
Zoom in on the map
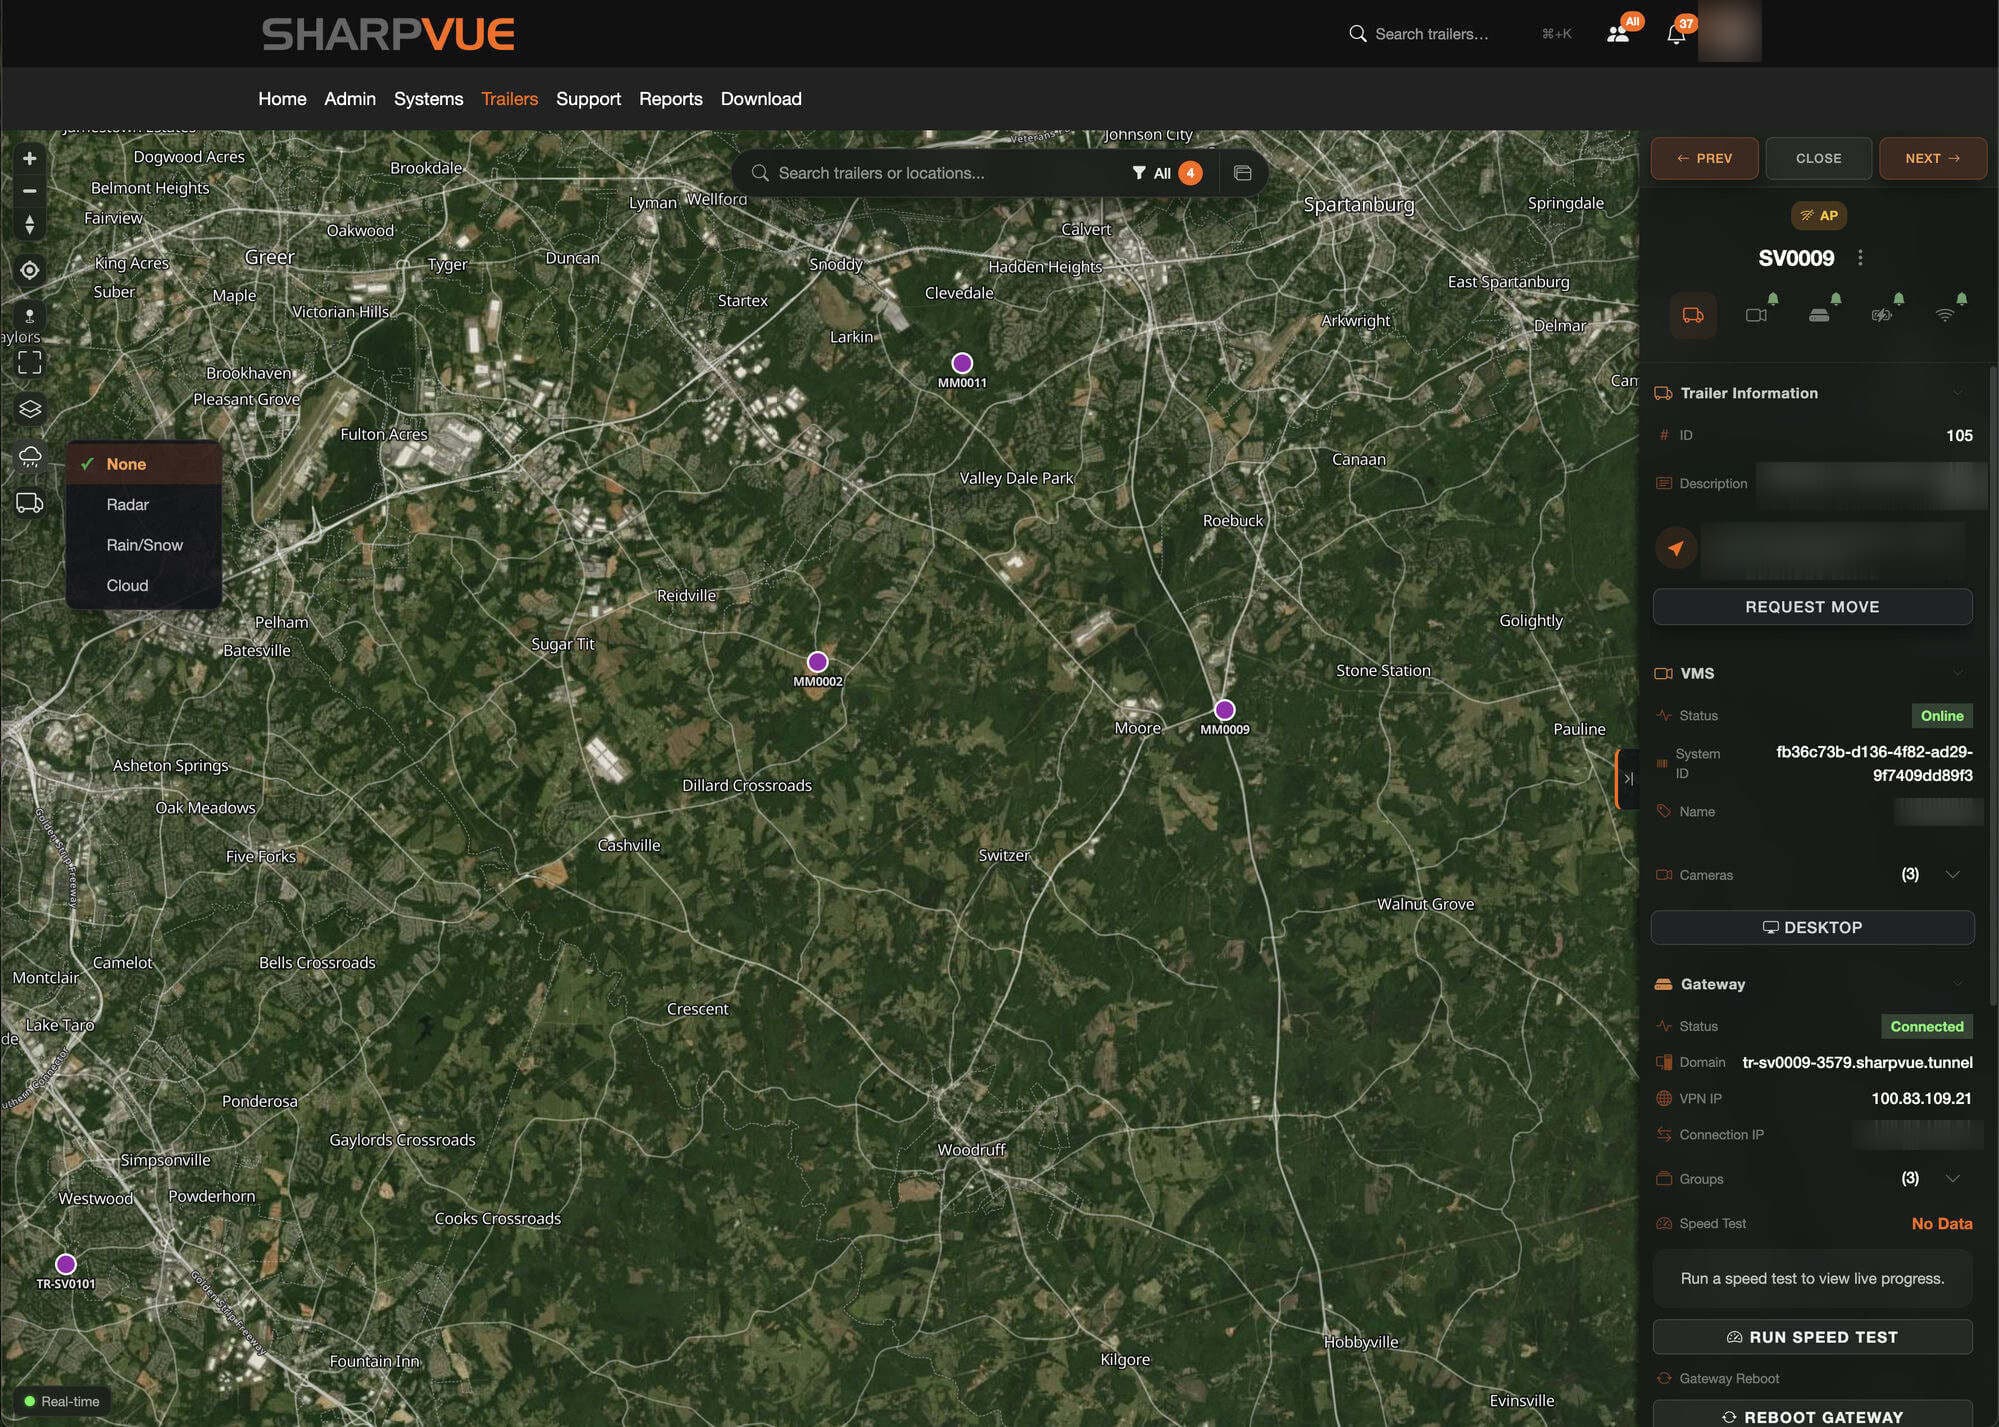30,158
